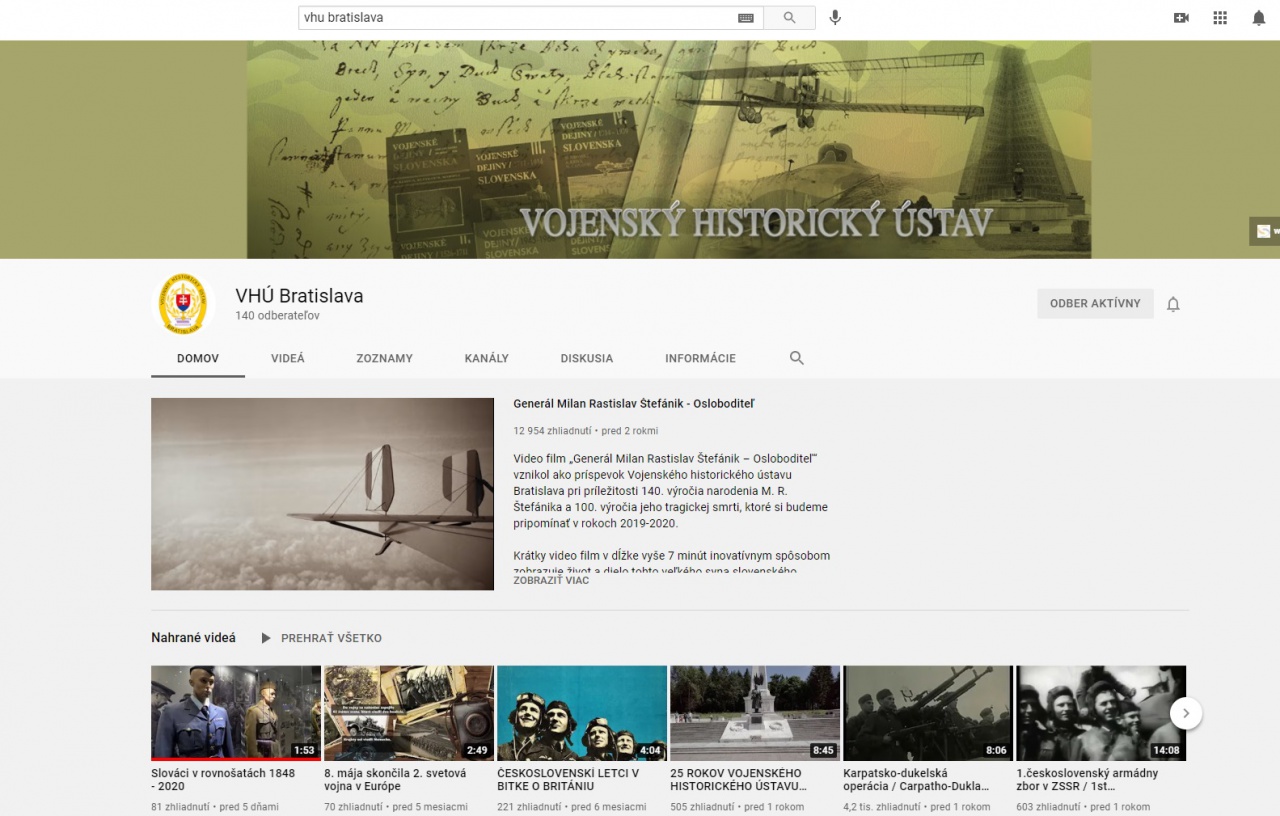The image size is (1280, 816).
Task: Toggle the channel notification bell
Action: tap(1173, 304)
